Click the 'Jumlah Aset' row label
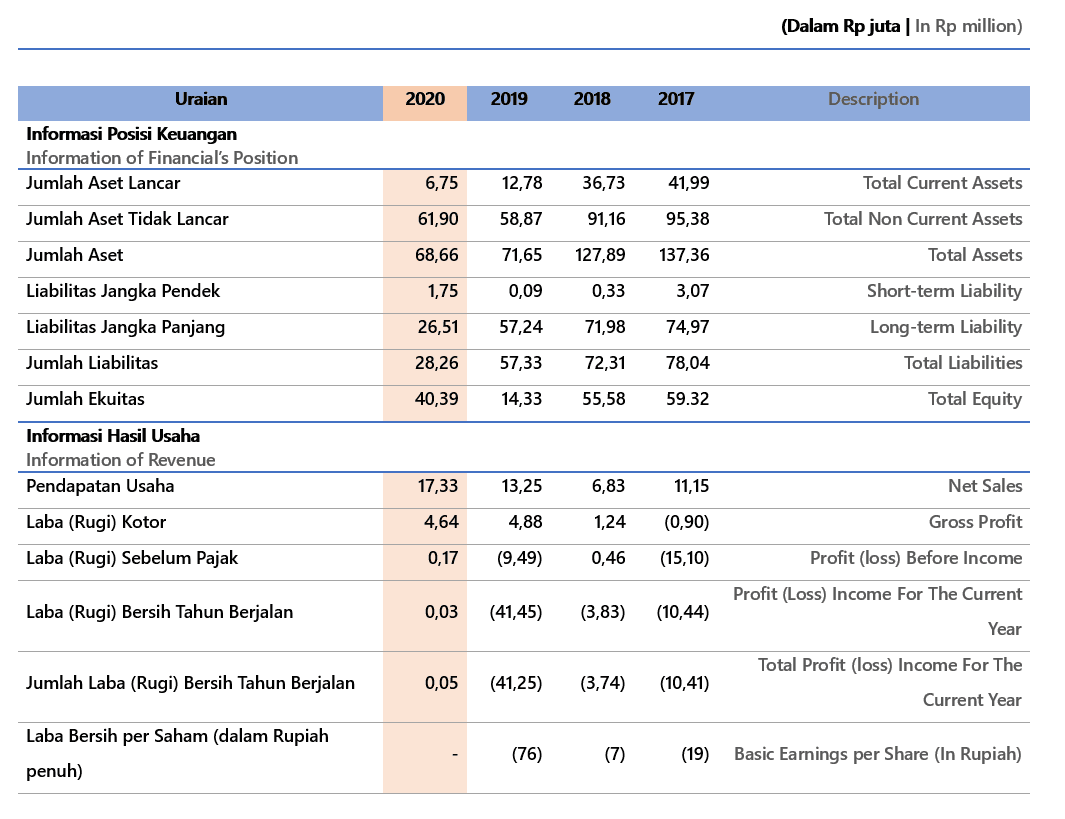Viewport: 1065px width, 819px height. pos(75,255)
